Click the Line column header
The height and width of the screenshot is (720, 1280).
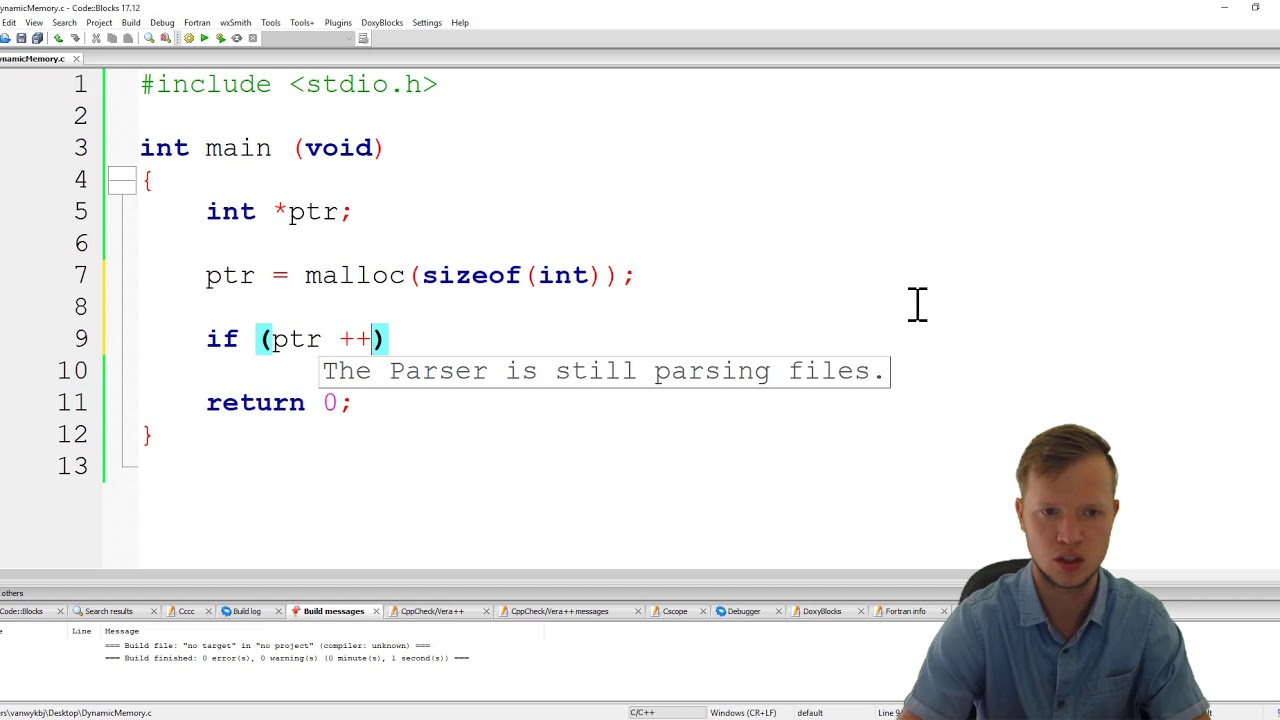coord(82,631)
